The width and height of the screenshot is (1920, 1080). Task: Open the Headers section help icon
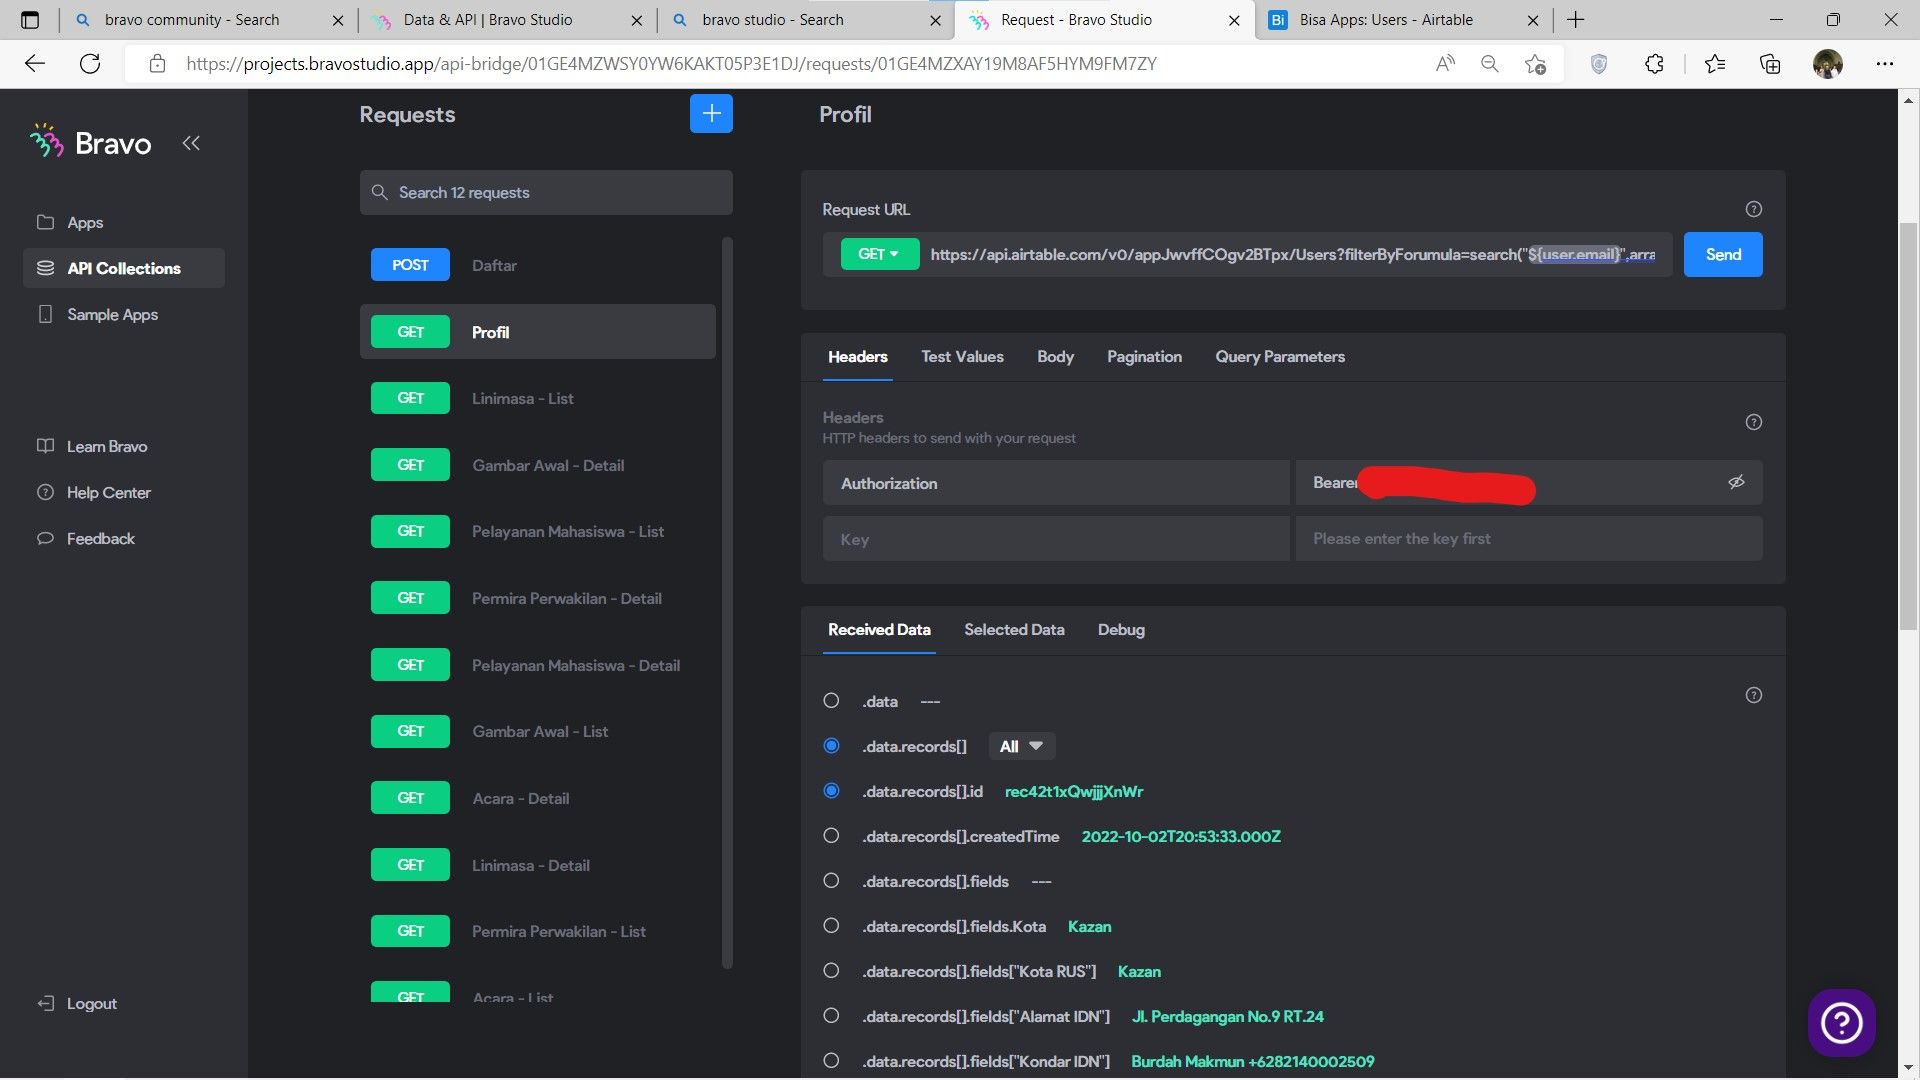(x=1753, y=422)
